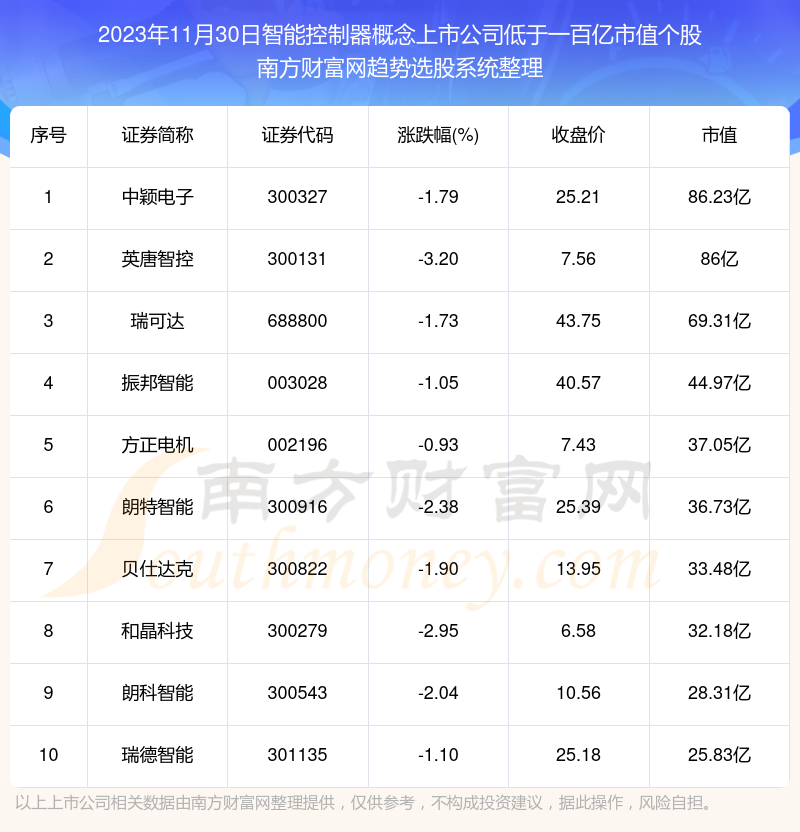
Task: Click closing price 7.43
Action: tap(578, 446)
